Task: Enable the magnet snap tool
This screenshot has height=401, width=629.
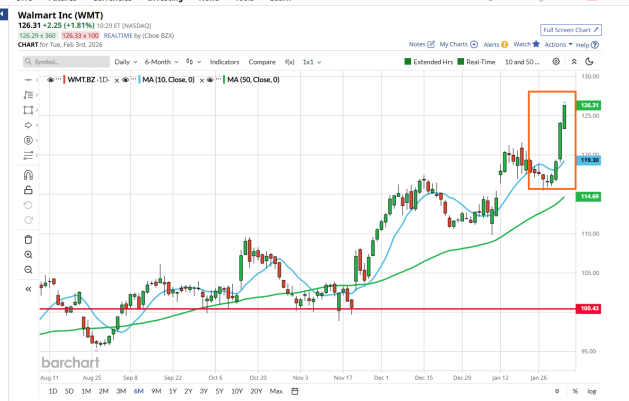Action: (28, 174)
